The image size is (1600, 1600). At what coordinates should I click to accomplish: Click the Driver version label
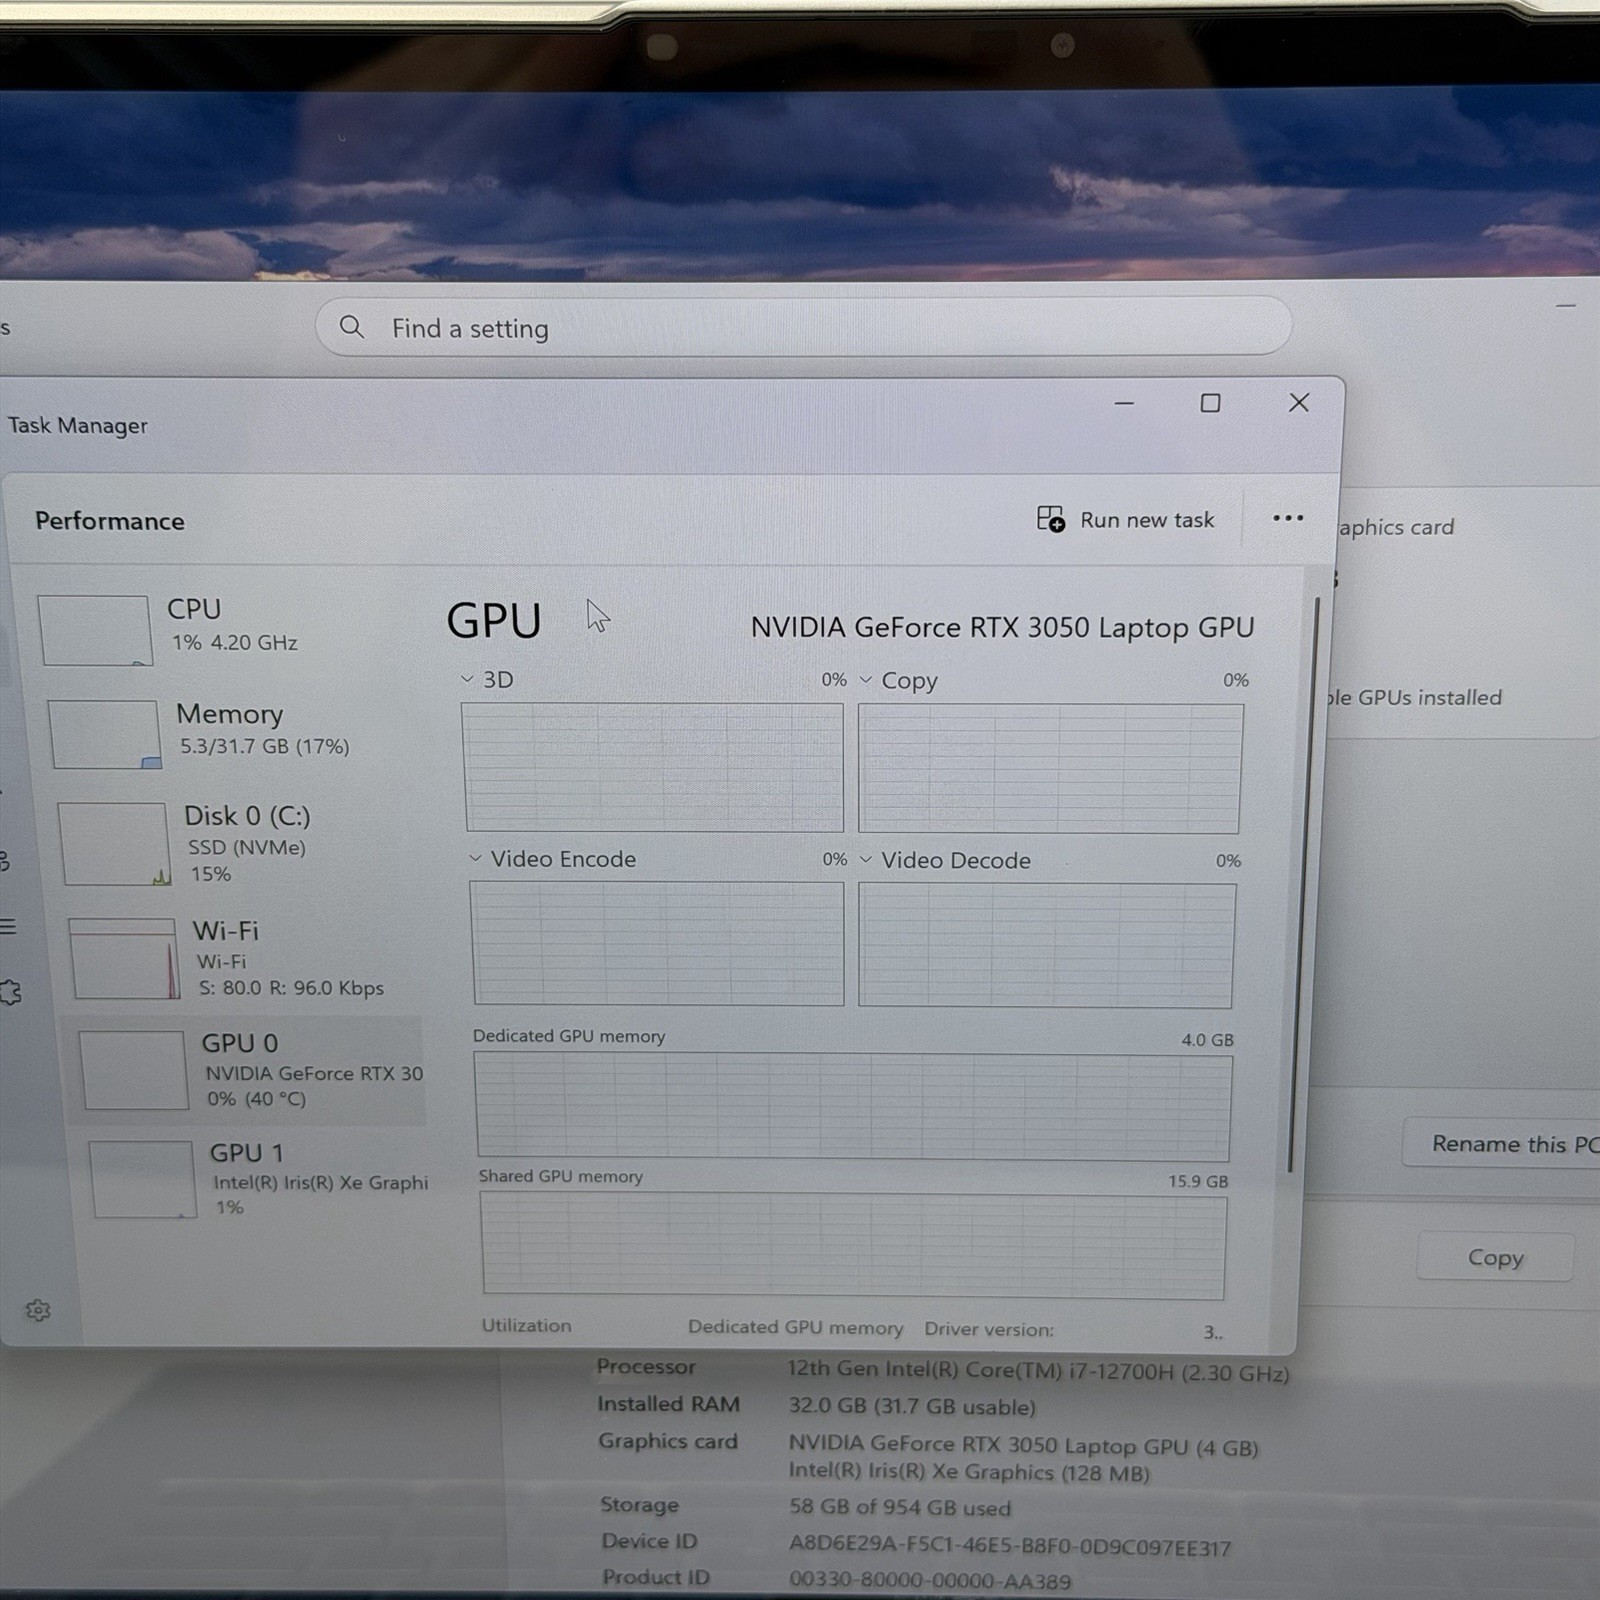coord(989,1329)
